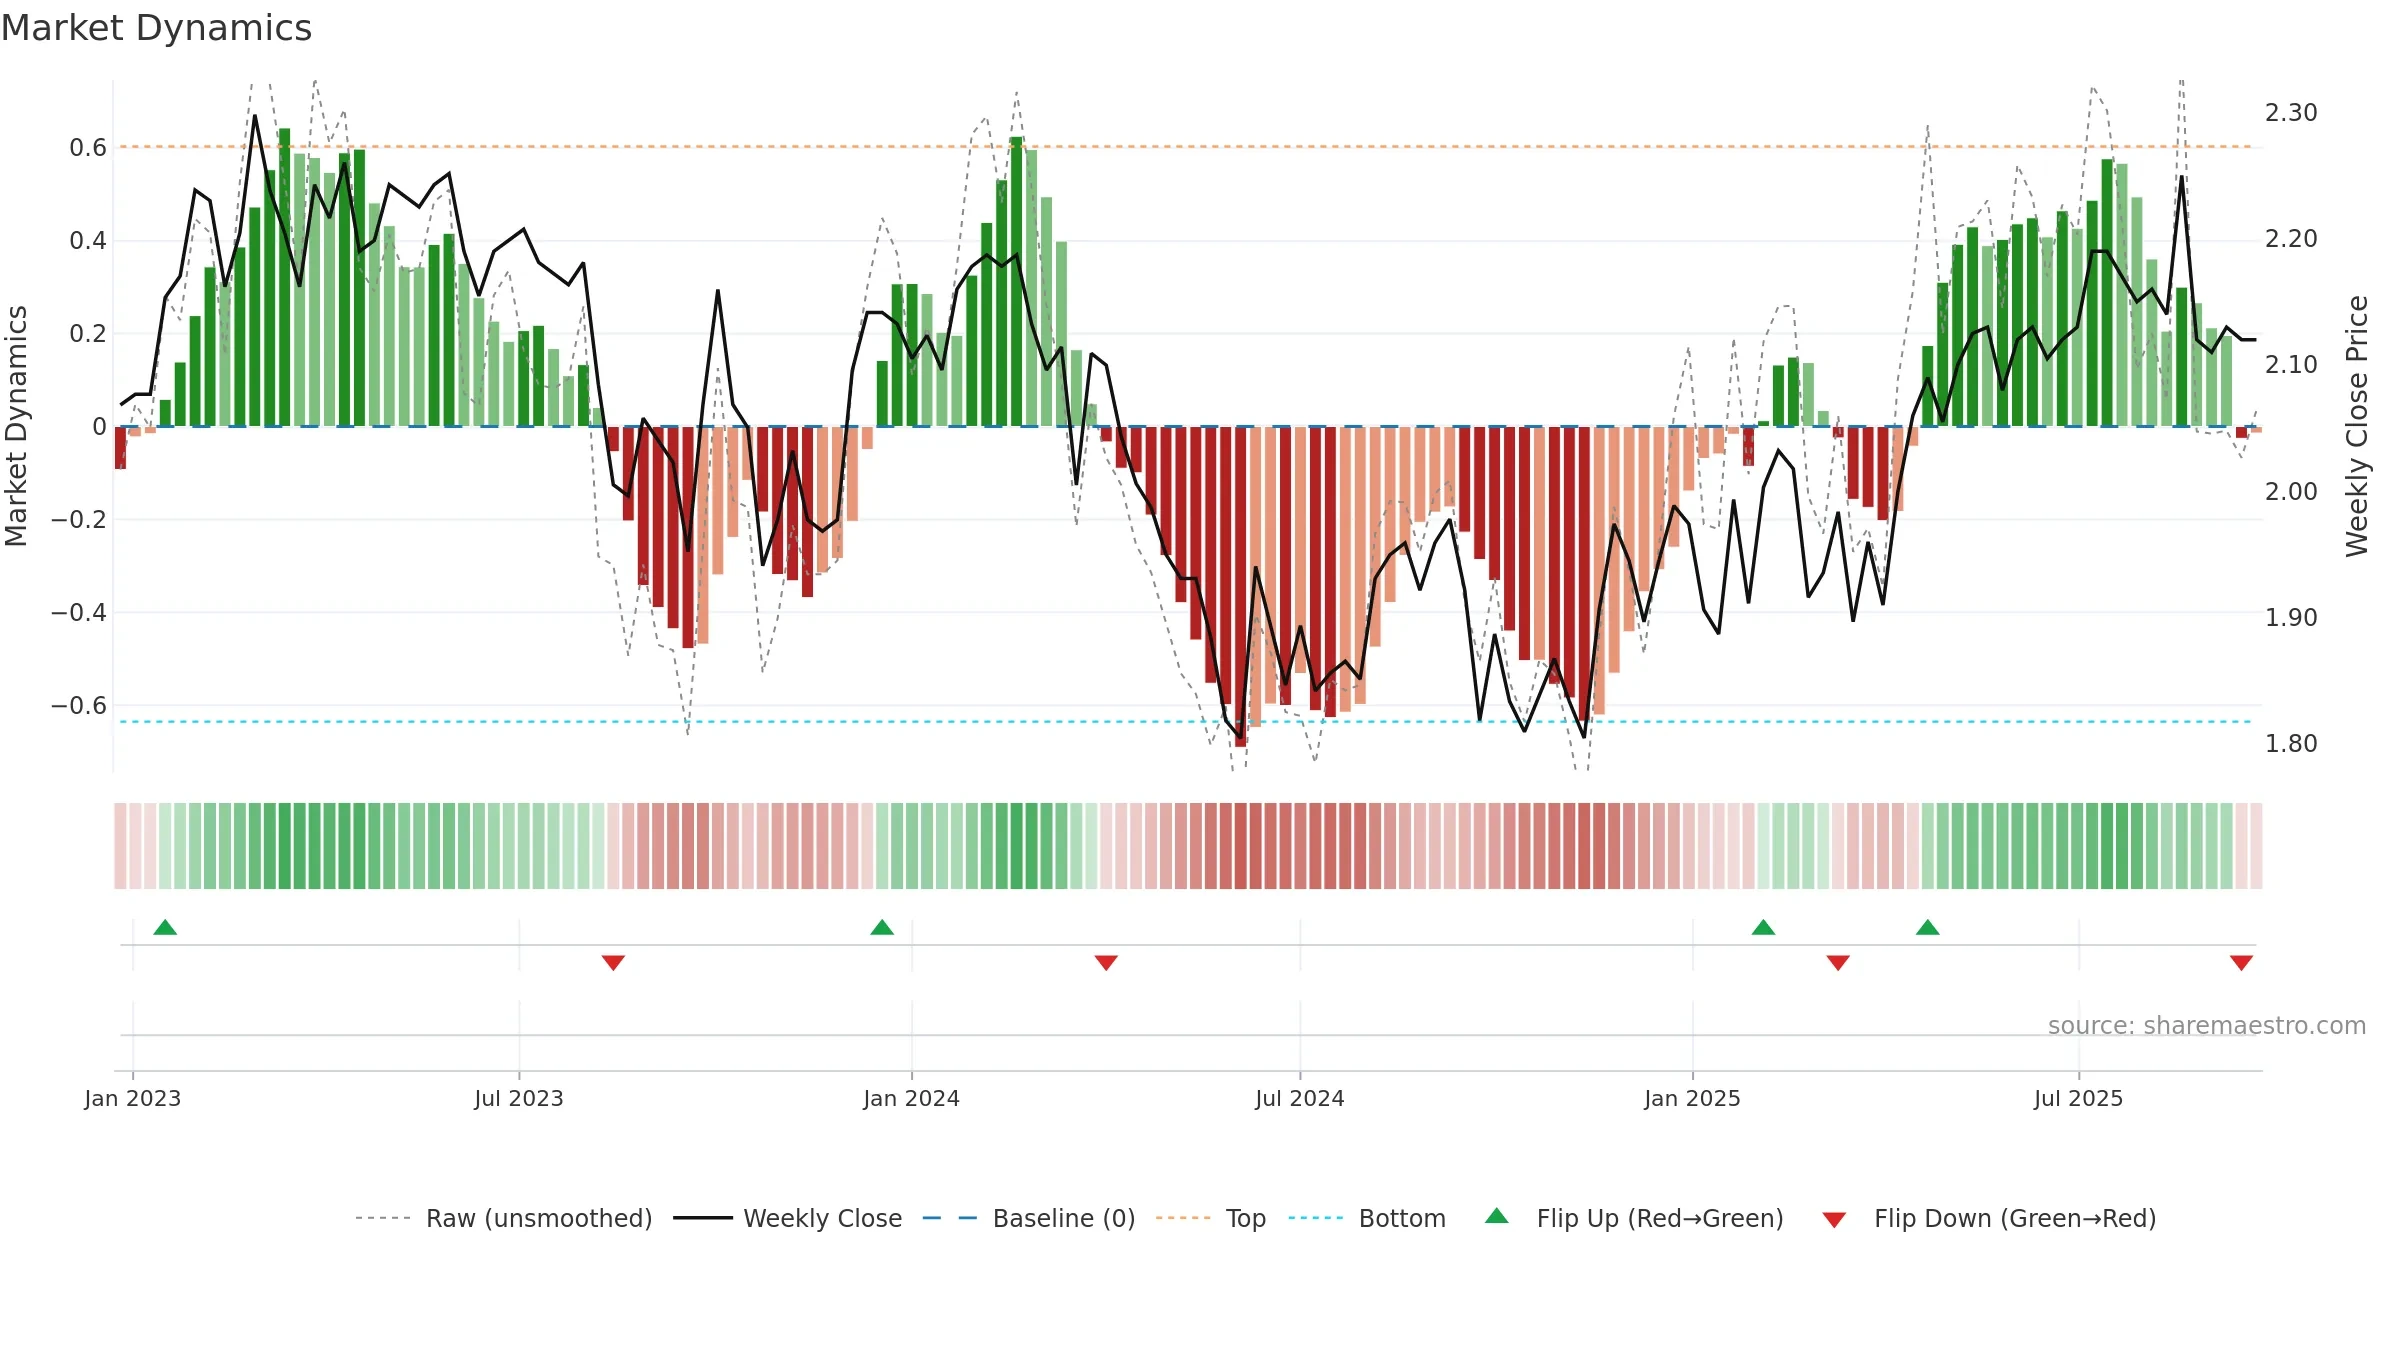Toggle the Top legend entry
Viewport: 2400px width, 1350px height.
[x=1210, y=1218]
